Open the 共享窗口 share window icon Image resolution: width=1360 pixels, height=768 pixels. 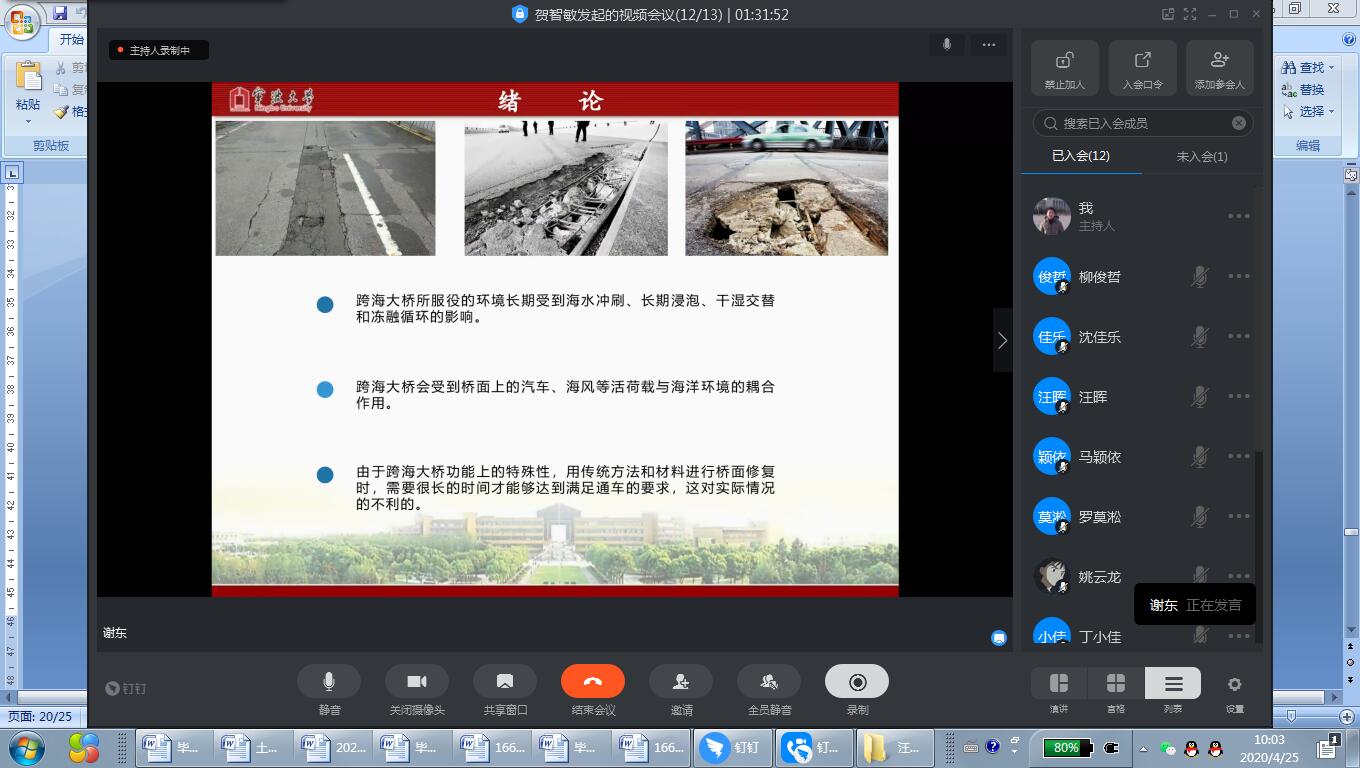(x=505, y=682)
